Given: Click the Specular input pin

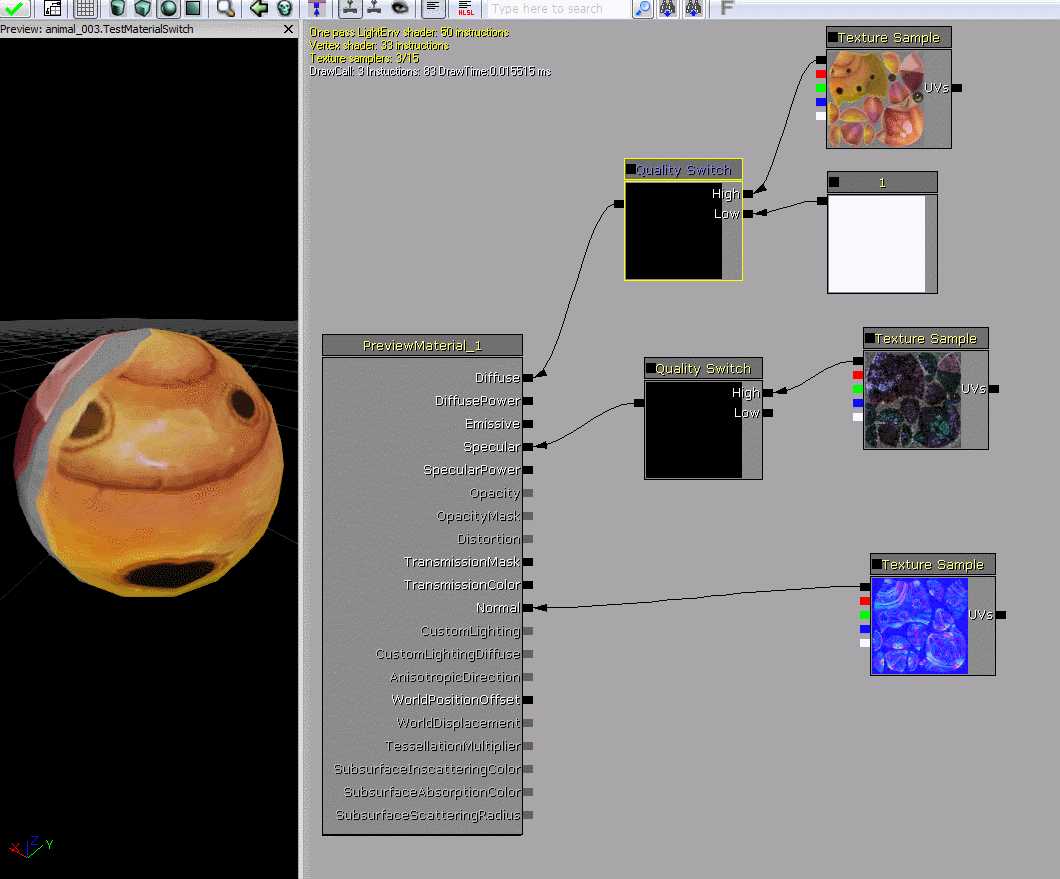Looking at the screenshot, I should (528, 447).
